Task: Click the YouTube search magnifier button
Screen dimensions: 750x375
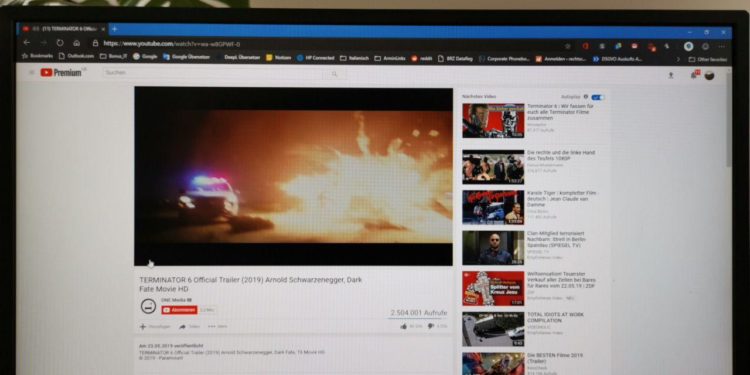Action: click(334, 74)
